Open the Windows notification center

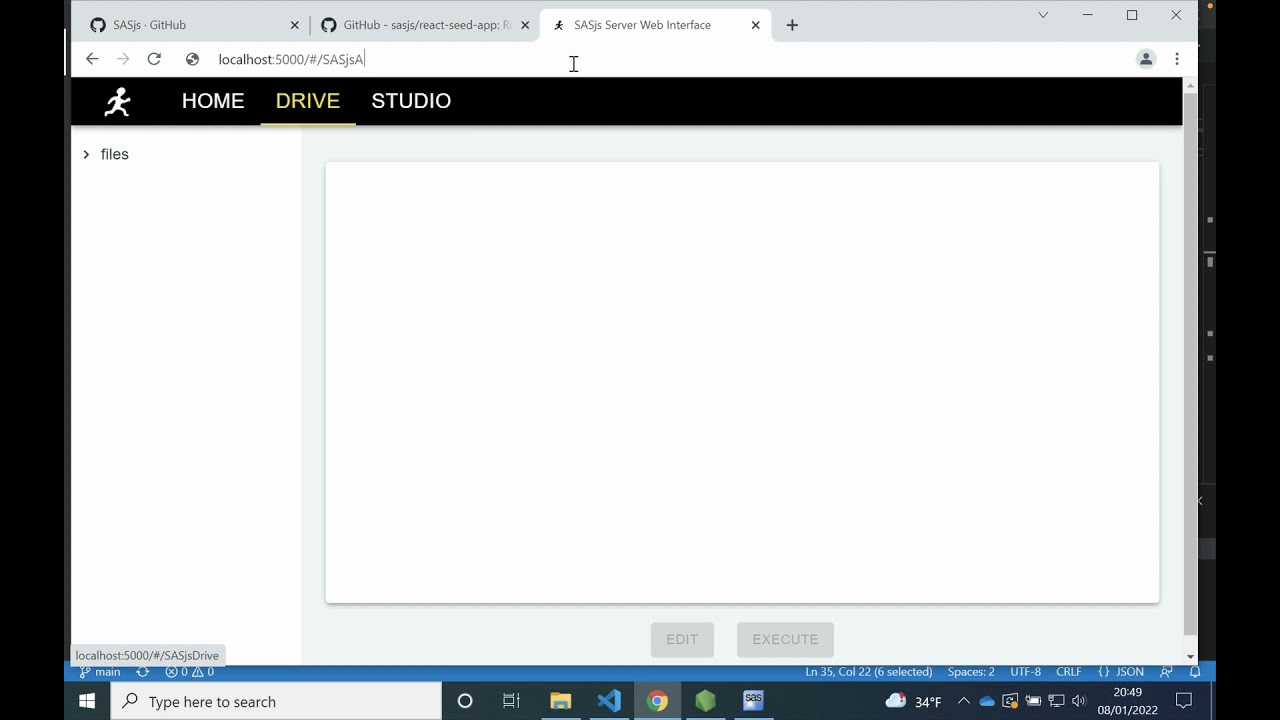tap(1184, 701)
